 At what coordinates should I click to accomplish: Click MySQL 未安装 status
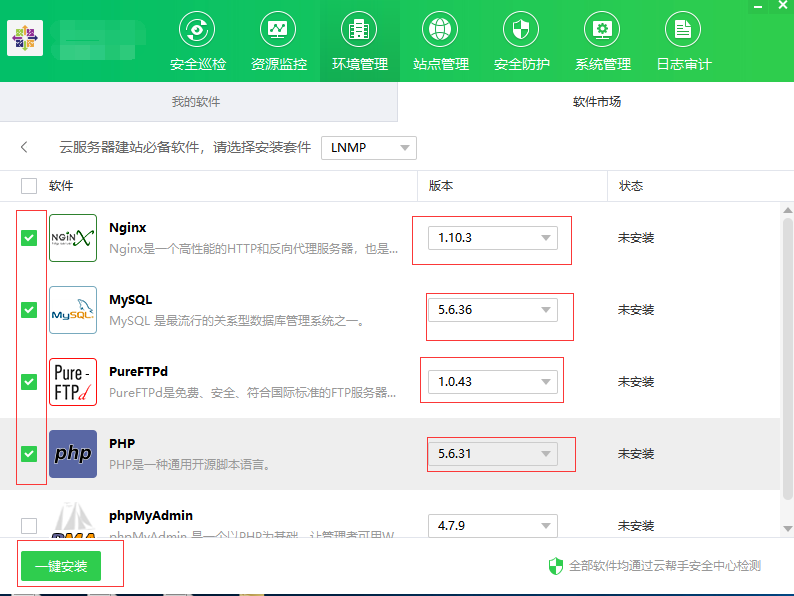(636, 310)
